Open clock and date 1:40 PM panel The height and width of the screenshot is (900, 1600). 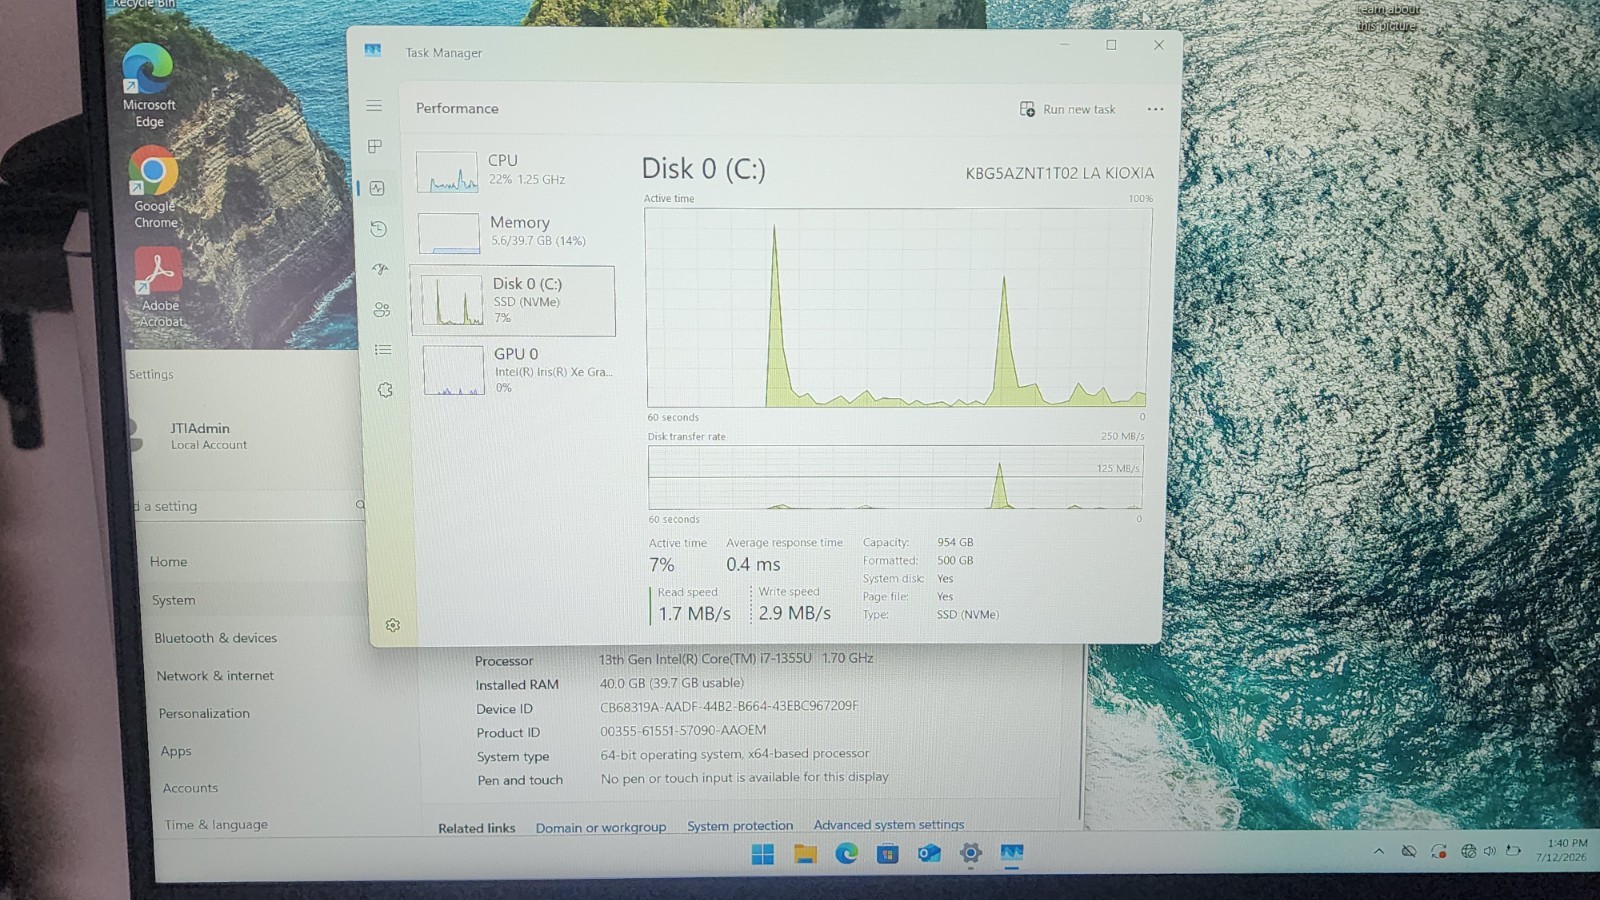(1561, 850)
